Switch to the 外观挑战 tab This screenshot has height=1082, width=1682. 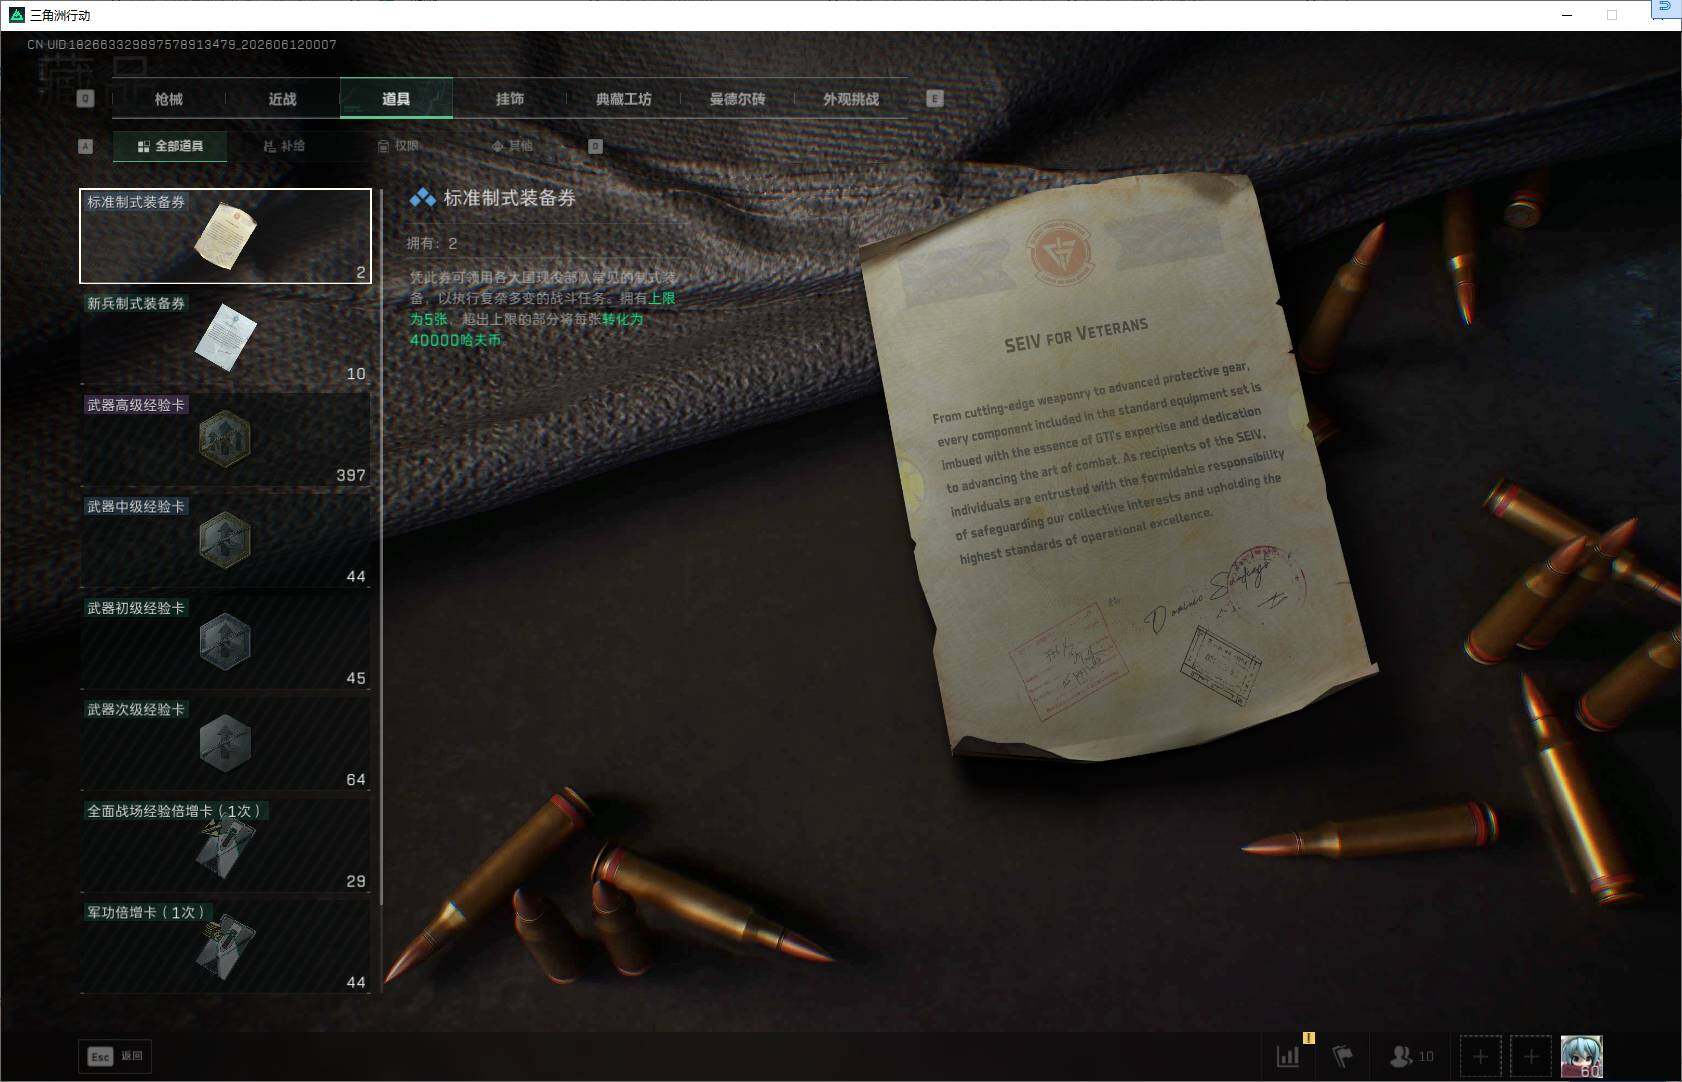851,99
